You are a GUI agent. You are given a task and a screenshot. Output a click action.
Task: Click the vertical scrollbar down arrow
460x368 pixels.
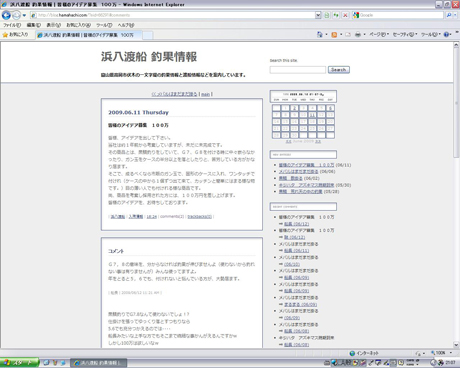456,345
